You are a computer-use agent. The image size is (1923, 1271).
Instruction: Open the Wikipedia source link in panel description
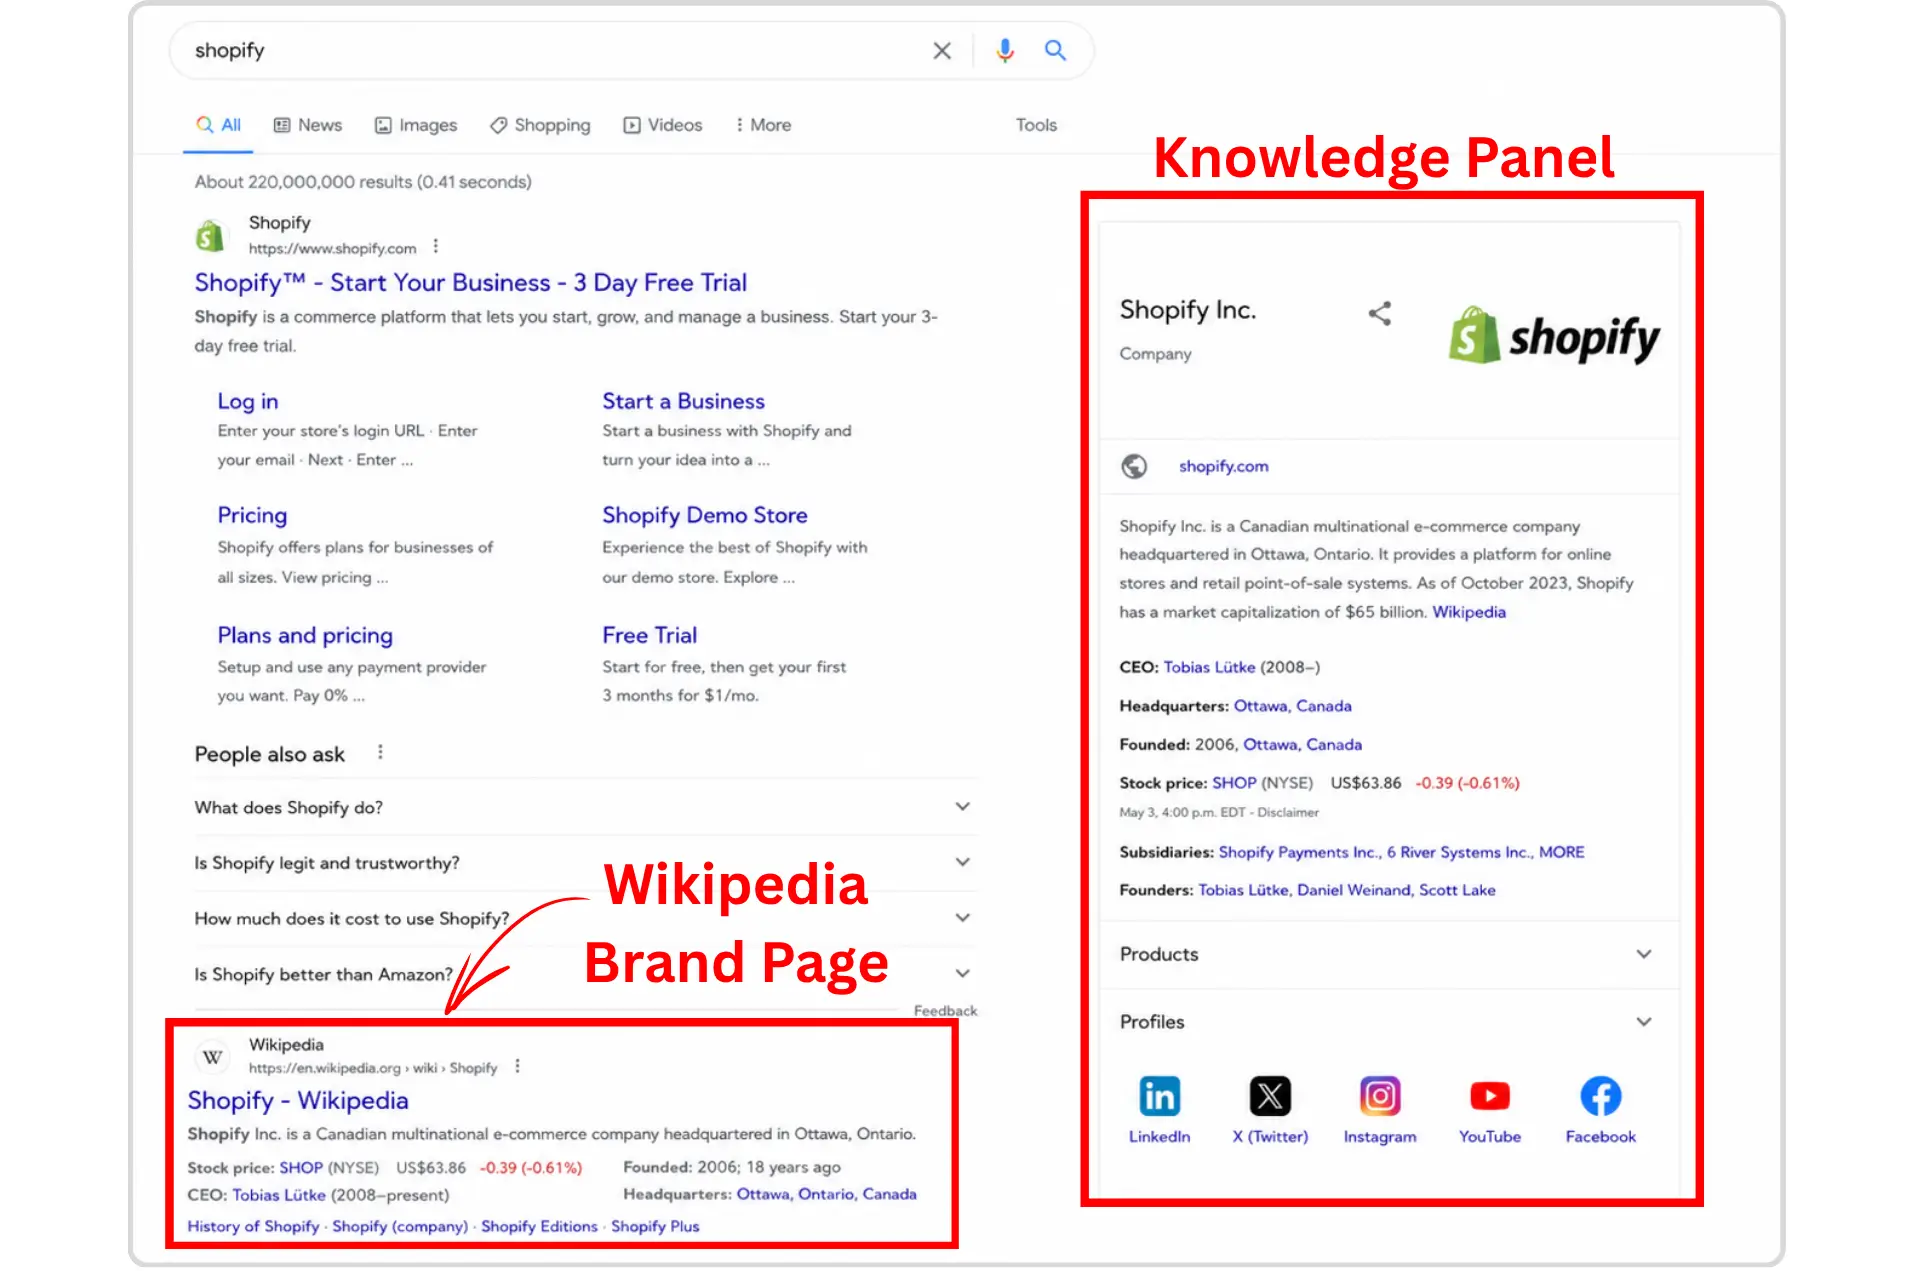[1469, 612]
